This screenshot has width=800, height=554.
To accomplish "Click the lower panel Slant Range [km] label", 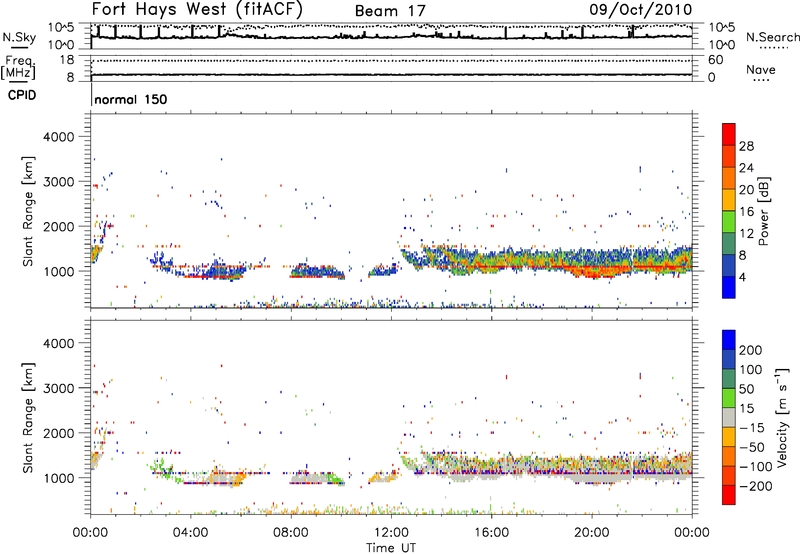I will tap(28, 417).
